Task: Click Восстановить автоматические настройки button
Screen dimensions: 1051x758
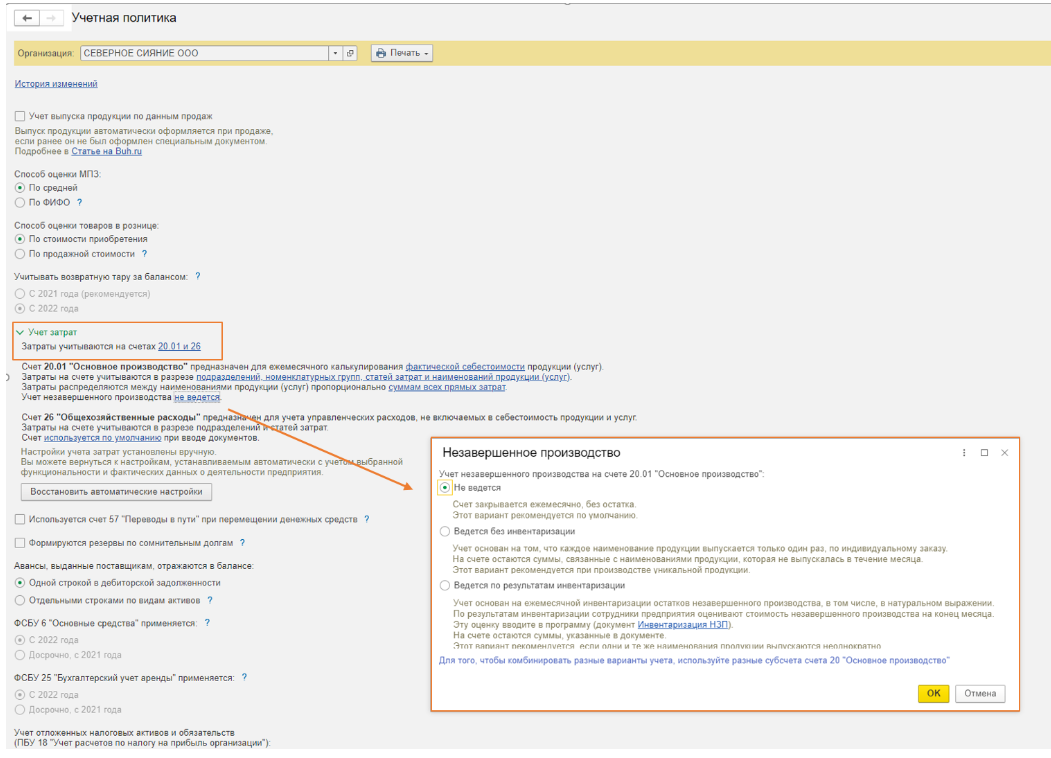Action: point(116,492)
